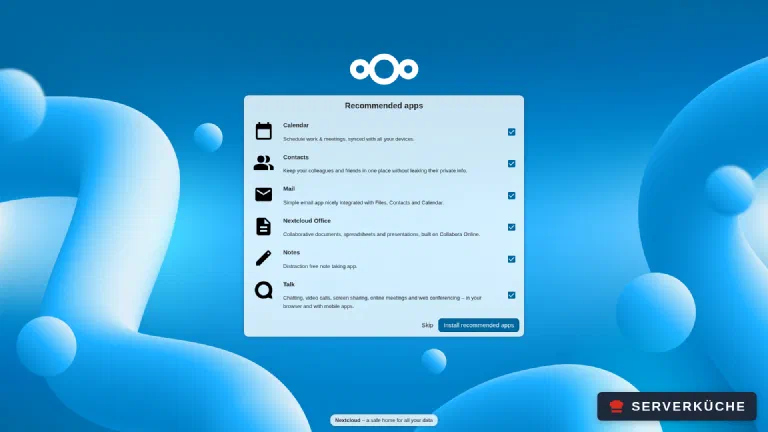The image size is (768, 432).
Task: Click 'Chatting, video calls' description text
Action: pos(382,302)
